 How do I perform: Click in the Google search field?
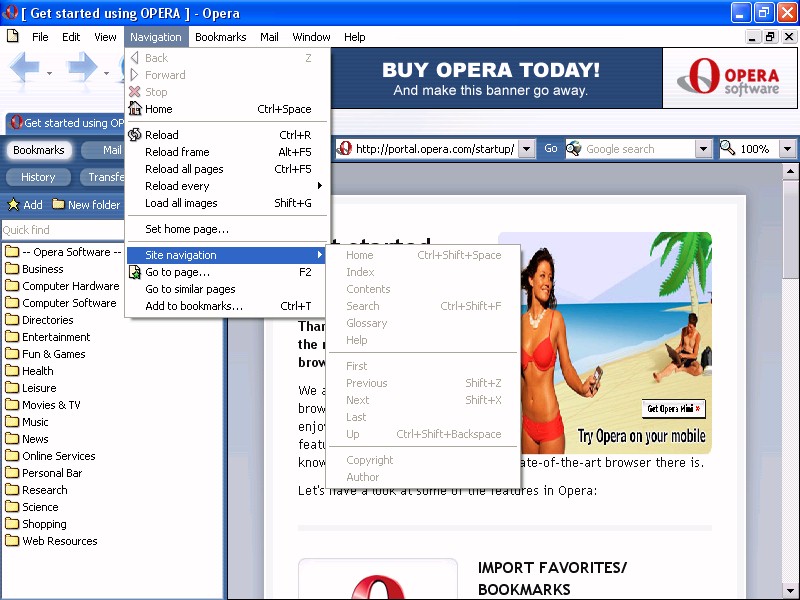click(x=638, y=149)
